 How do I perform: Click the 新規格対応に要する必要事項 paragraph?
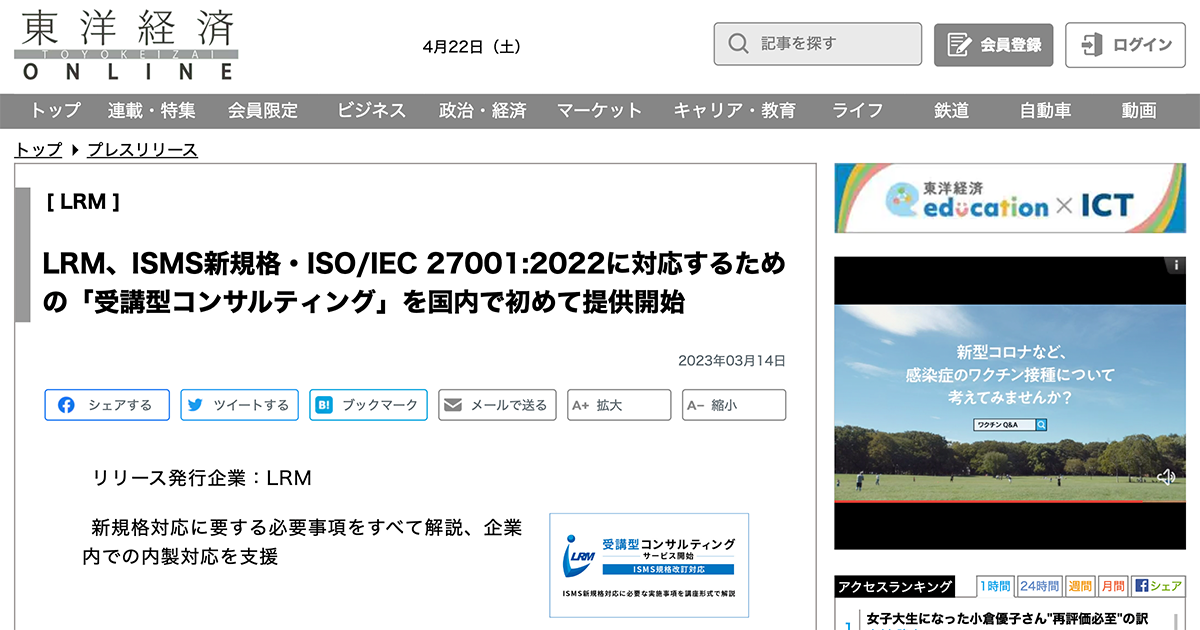click(x=302, y=541)
